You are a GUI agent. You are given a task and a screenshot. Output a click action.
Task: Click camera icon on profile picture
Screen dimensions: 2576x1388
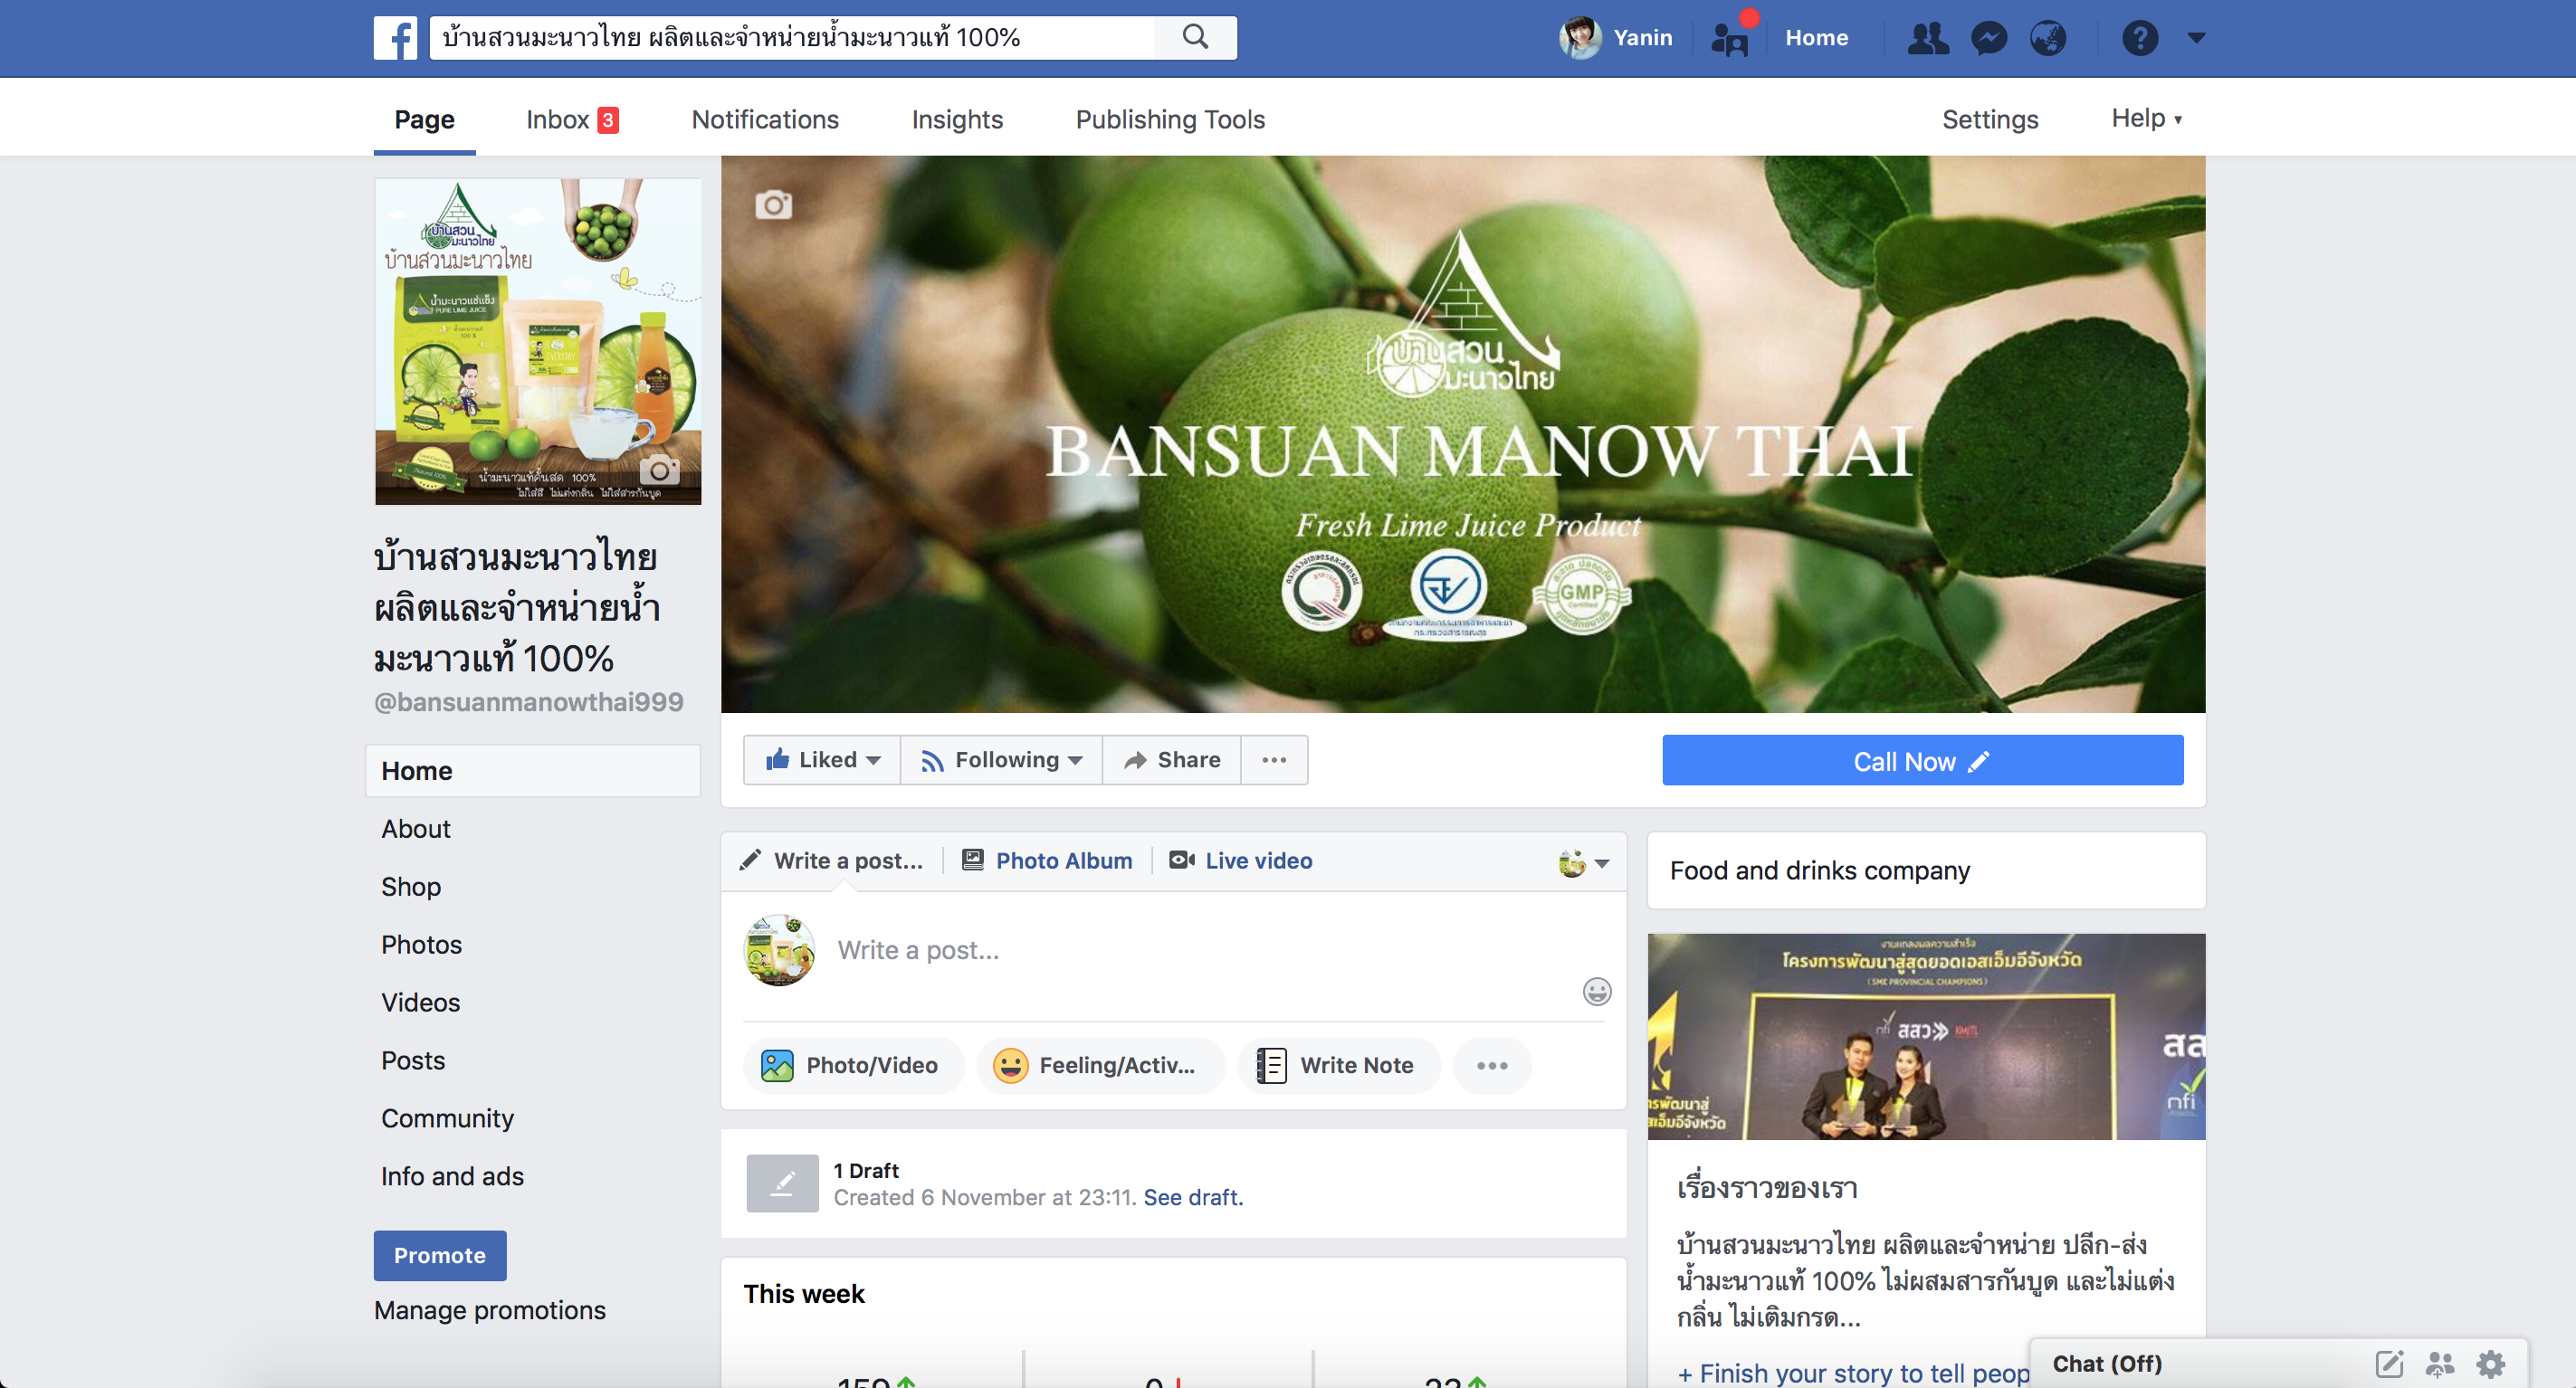[659, 469]
